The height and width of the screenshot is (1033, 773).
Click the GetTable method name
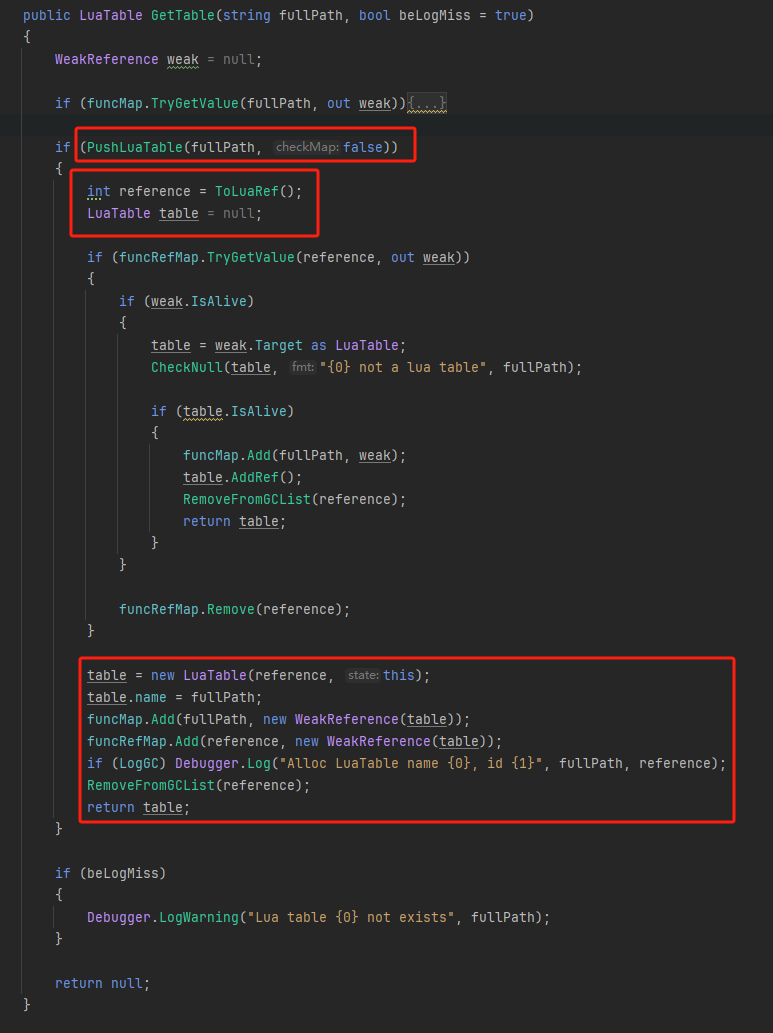pyautogui.click(x=183, y=15)
